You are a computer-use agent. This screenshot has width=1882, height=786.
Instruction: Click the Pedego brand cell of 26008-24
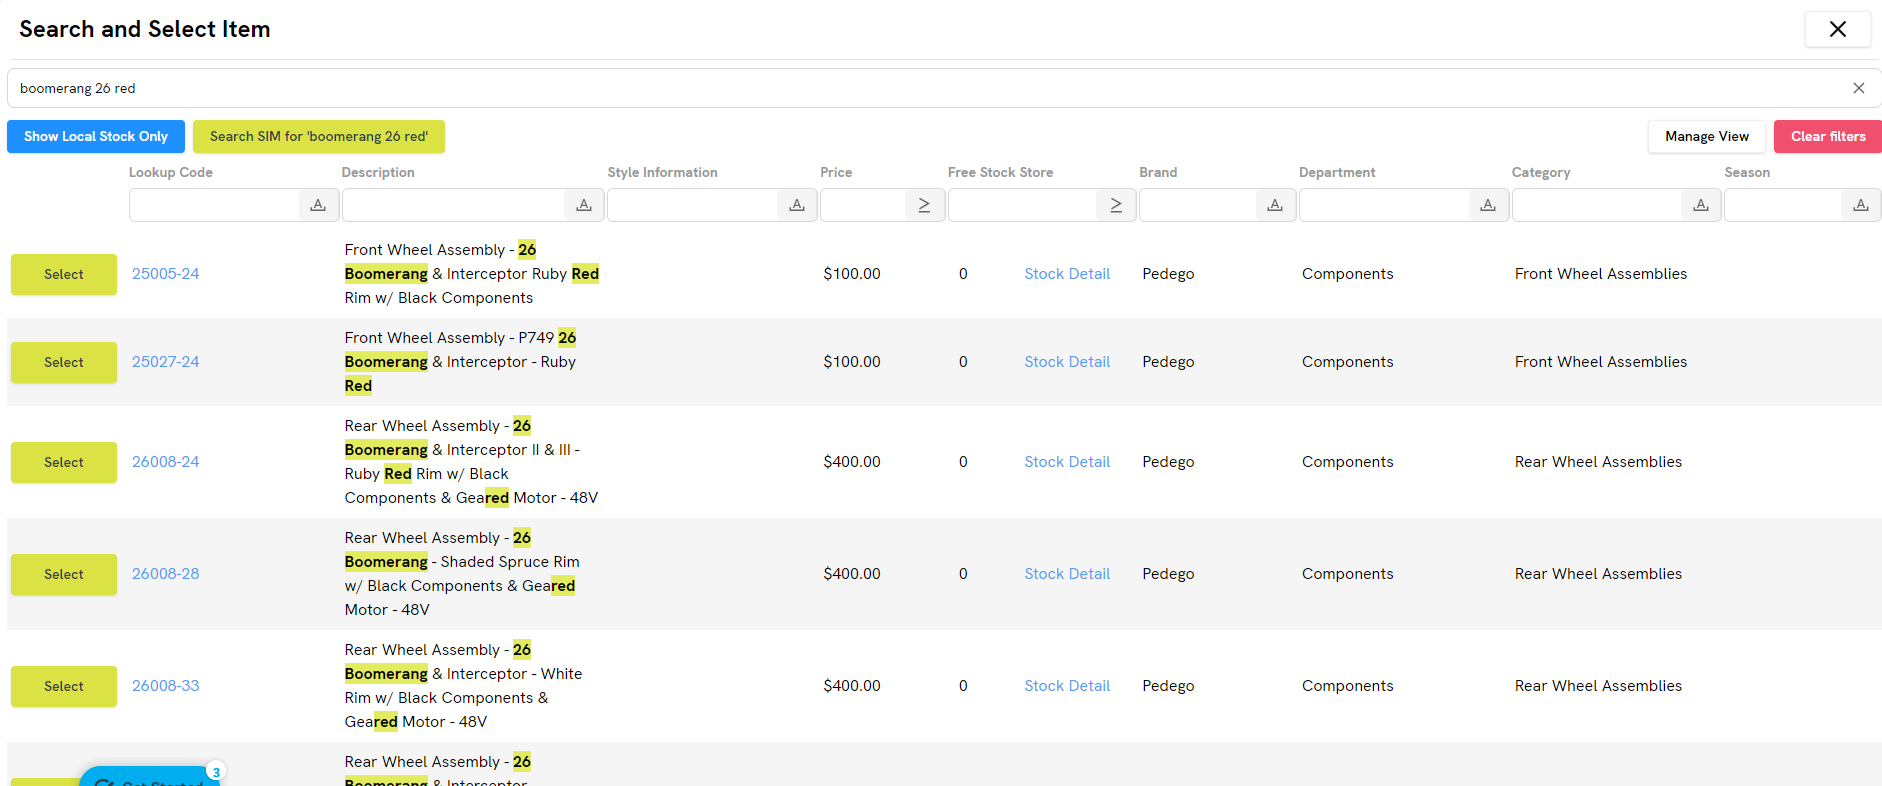(1168, 462)
